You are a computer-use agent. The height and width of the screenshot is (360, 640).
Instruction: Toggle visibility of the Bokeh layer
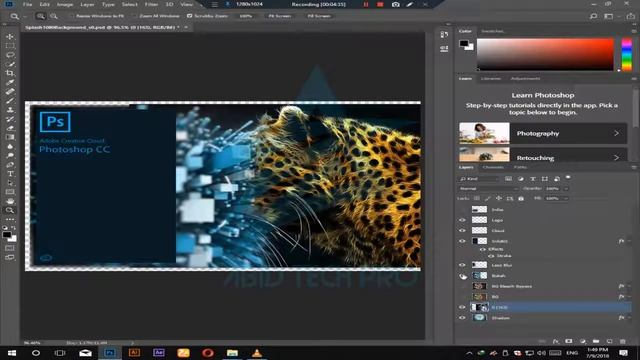click(x=462, y=276)
